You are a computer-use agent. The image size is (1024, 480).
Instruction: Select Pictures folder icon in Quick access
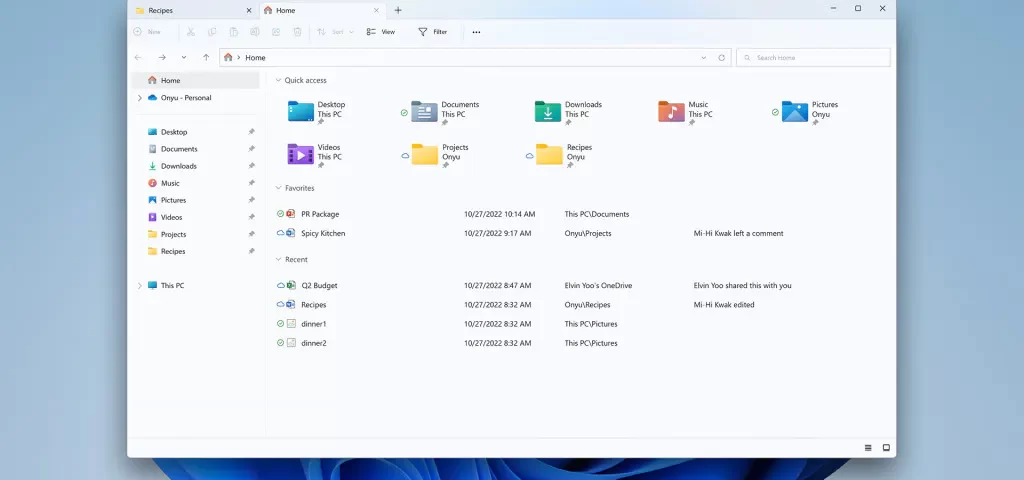click(x=795, y=111)
